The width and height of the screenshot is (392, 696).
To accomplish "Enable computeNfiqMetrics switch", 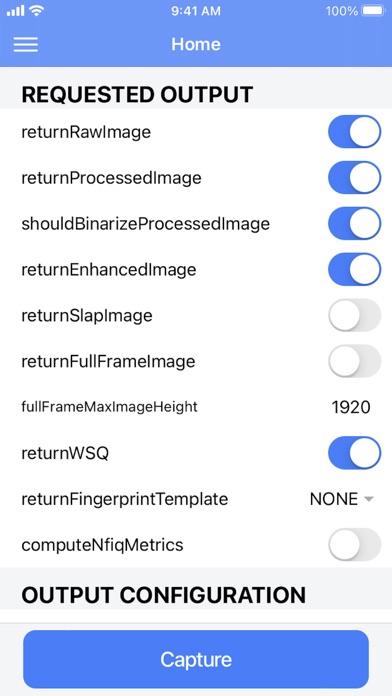I will [354, 545].
